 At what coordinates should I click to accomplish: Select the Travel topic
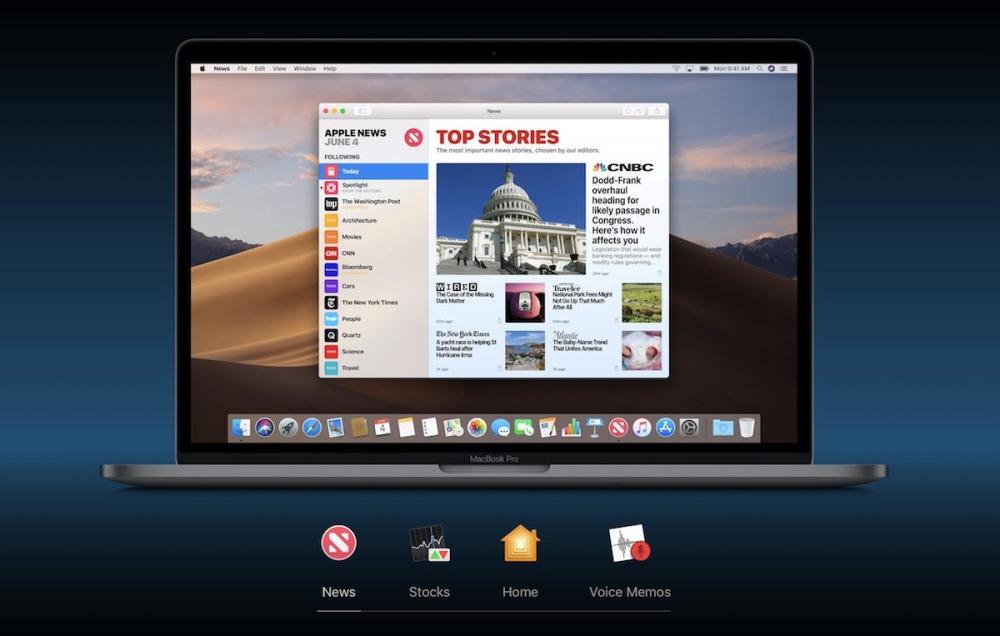click(374, 368)
